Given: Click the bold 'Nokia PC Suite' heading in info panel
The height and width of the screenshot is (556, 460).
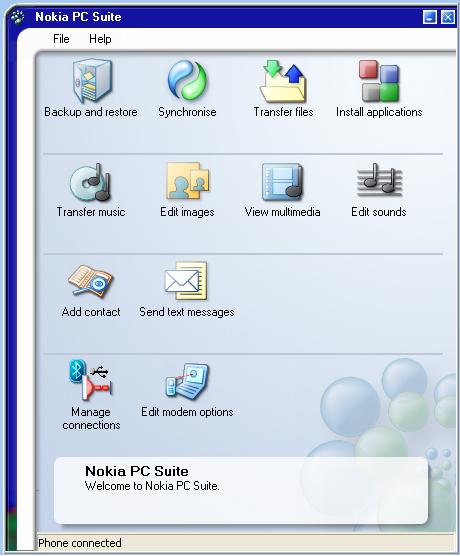Looking at the screenshot, I should pyautogui.click(x=137, y=471).
